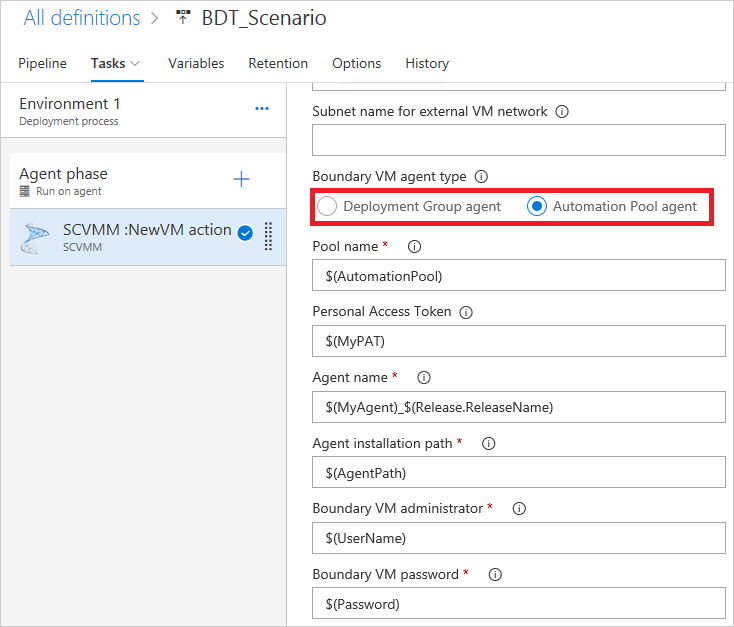Image resolution: width=734 pixels, height=627 pixels.
Task: Select SCVMM :NewVM action task
Action: (148, 237)
